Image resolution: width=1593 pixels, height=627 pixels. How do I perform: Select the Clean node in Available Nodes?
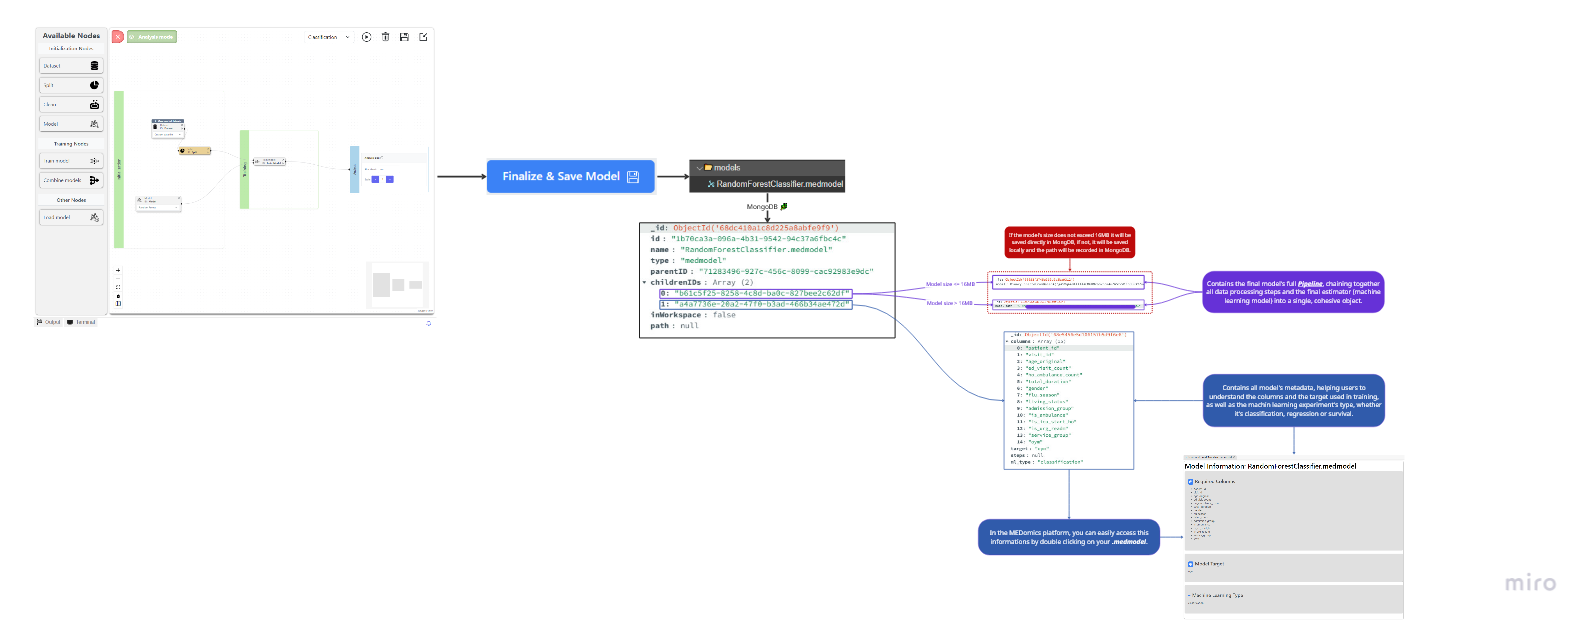point(71,104)
